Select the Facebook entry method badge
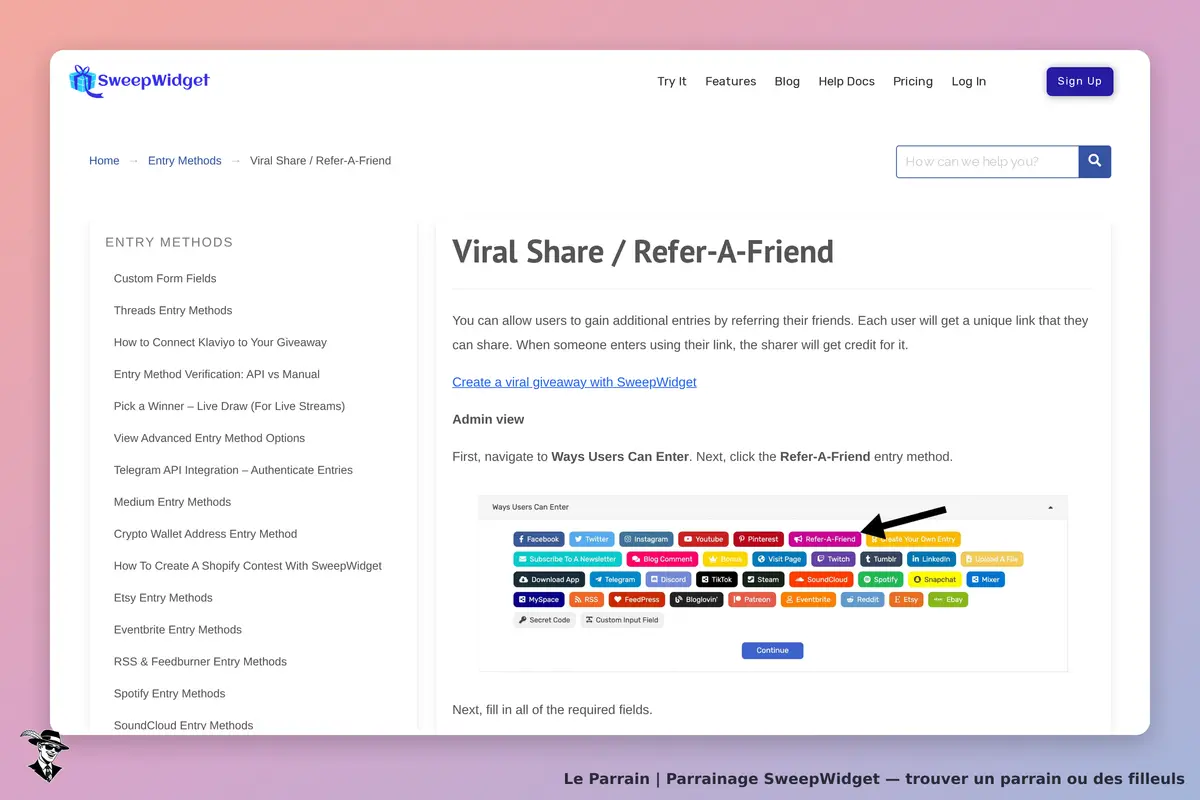 coord(539,539)
